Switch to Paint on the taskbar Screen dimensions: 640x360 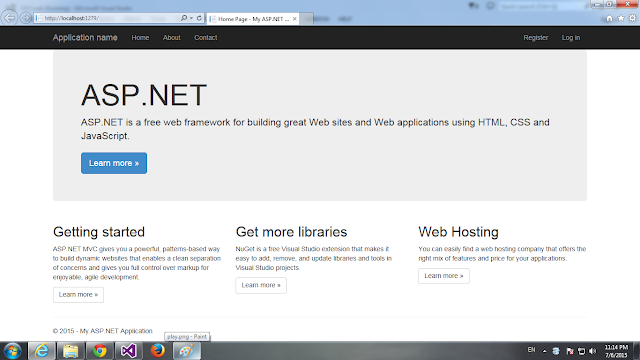187,351
